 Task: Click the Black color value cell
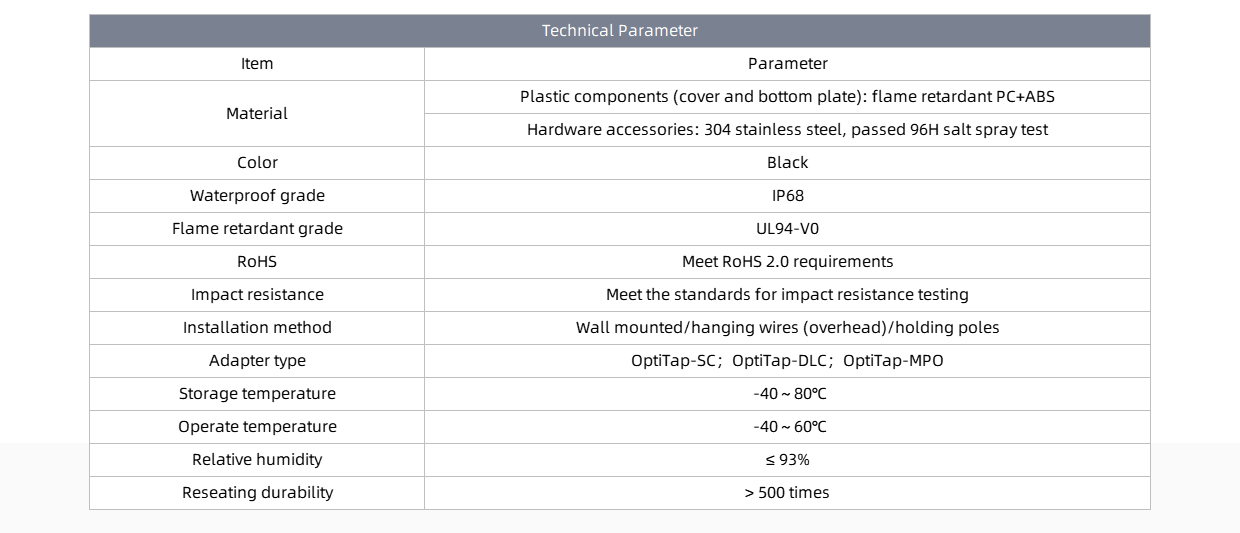coord(788,163)
